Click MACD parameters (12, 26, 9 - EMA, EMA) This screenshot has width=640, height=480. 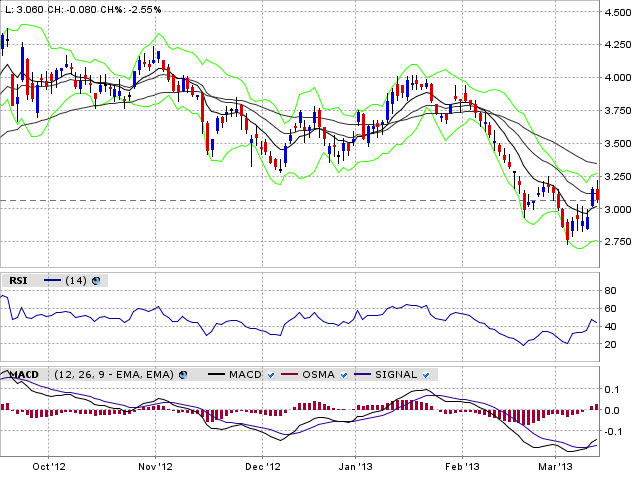tap(114, 375)
